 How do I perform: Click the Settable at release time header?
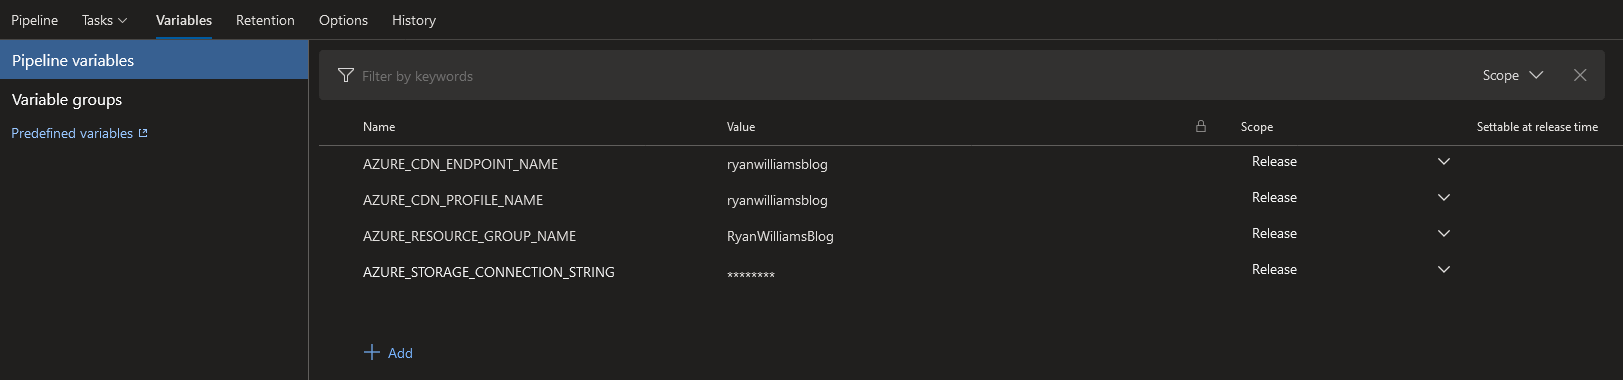click(x=1537, y=127)
